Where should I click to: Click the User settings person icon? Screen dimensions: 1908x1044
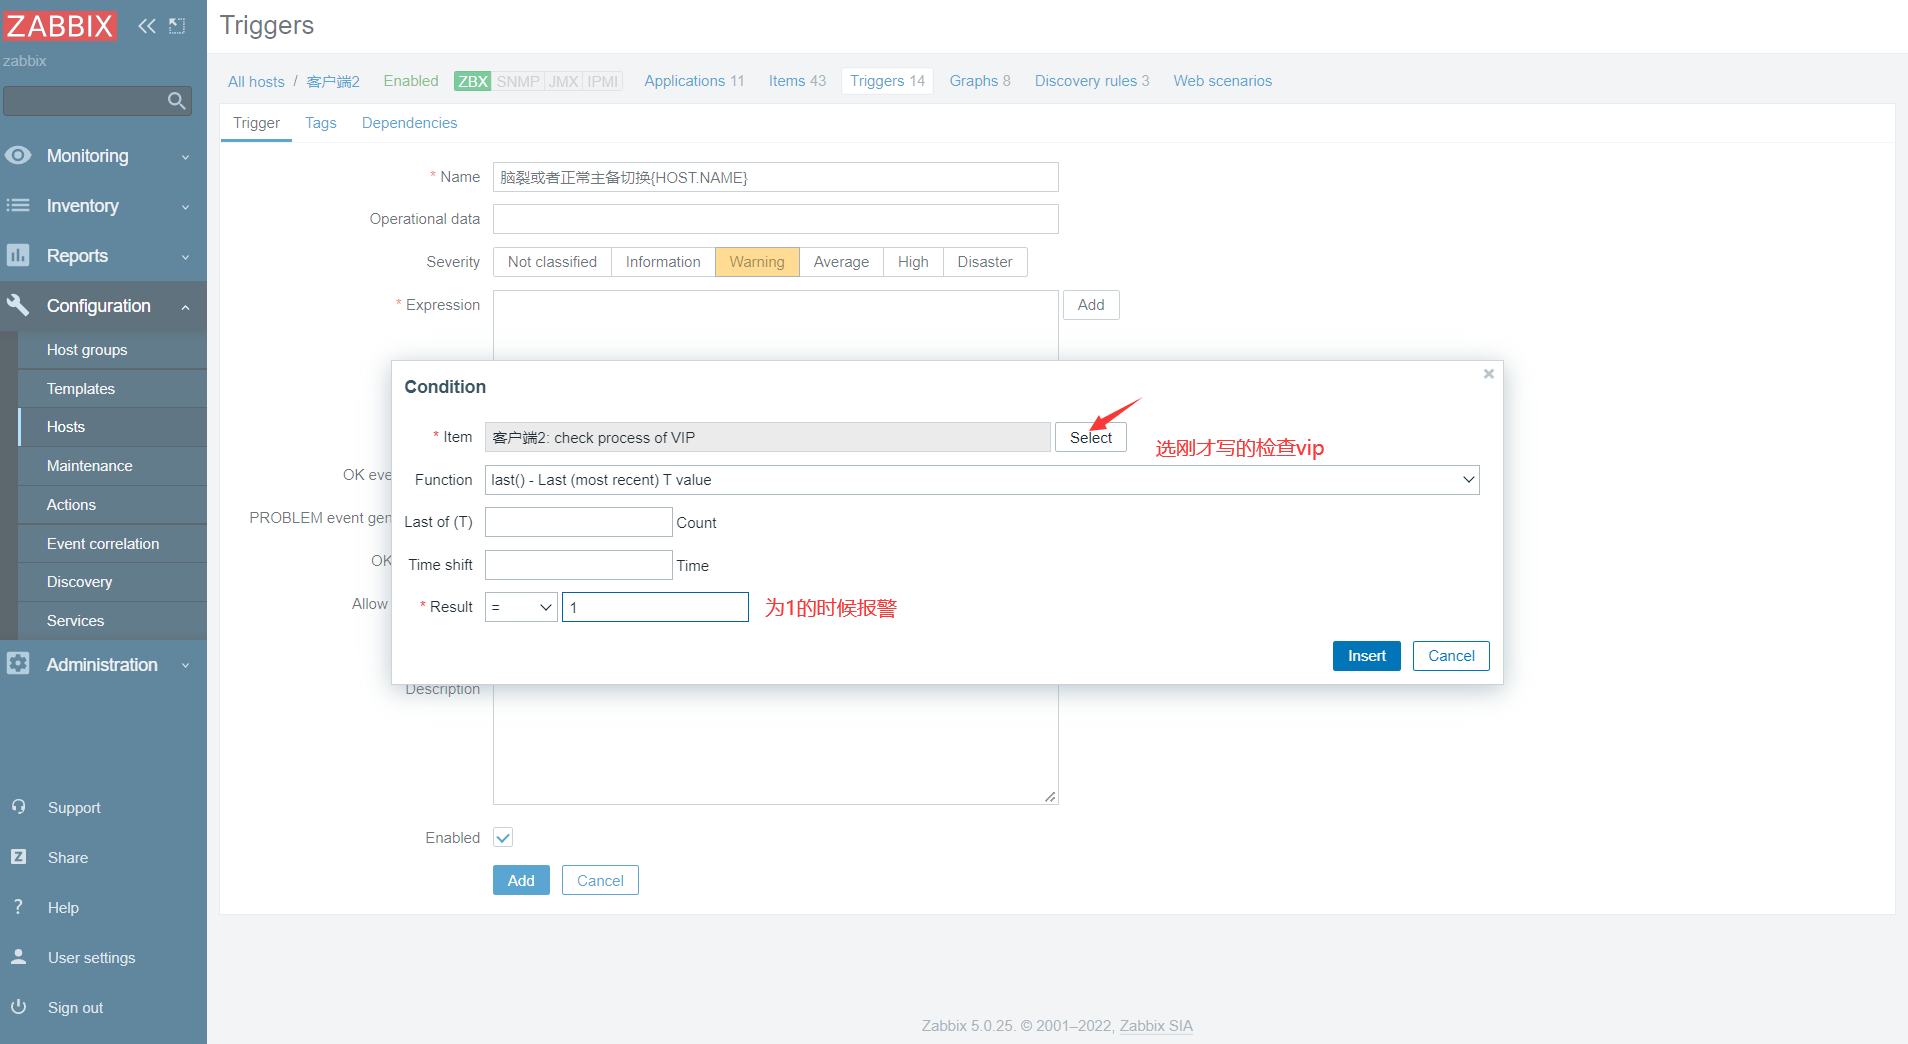pyautogui.click(x=18, y=957)
